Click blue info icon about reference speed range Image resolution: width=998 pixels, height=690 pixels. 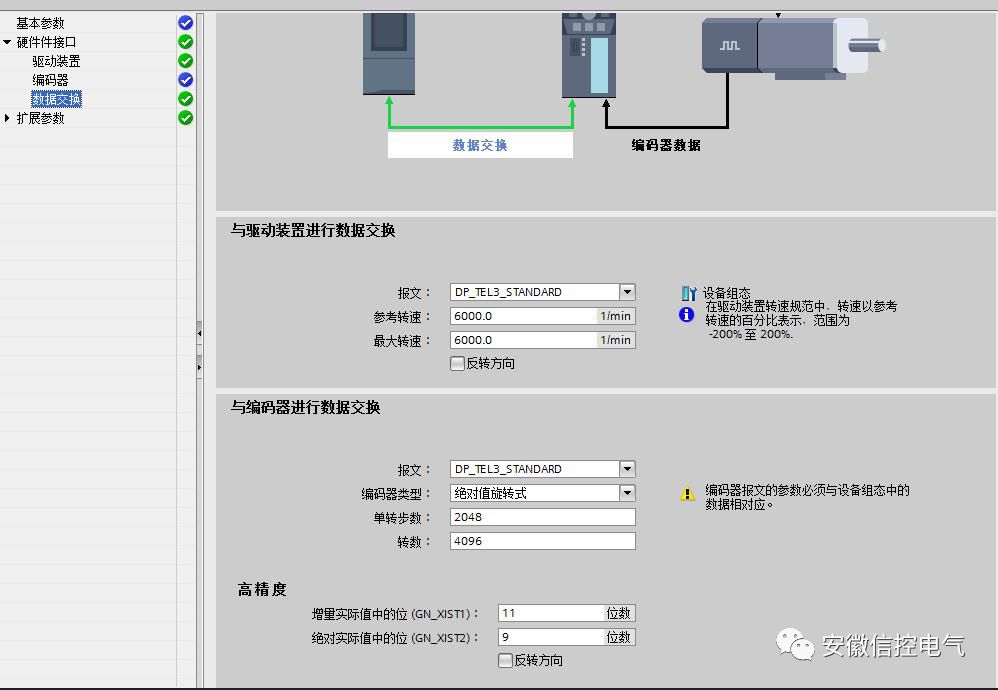click(689, 315)
